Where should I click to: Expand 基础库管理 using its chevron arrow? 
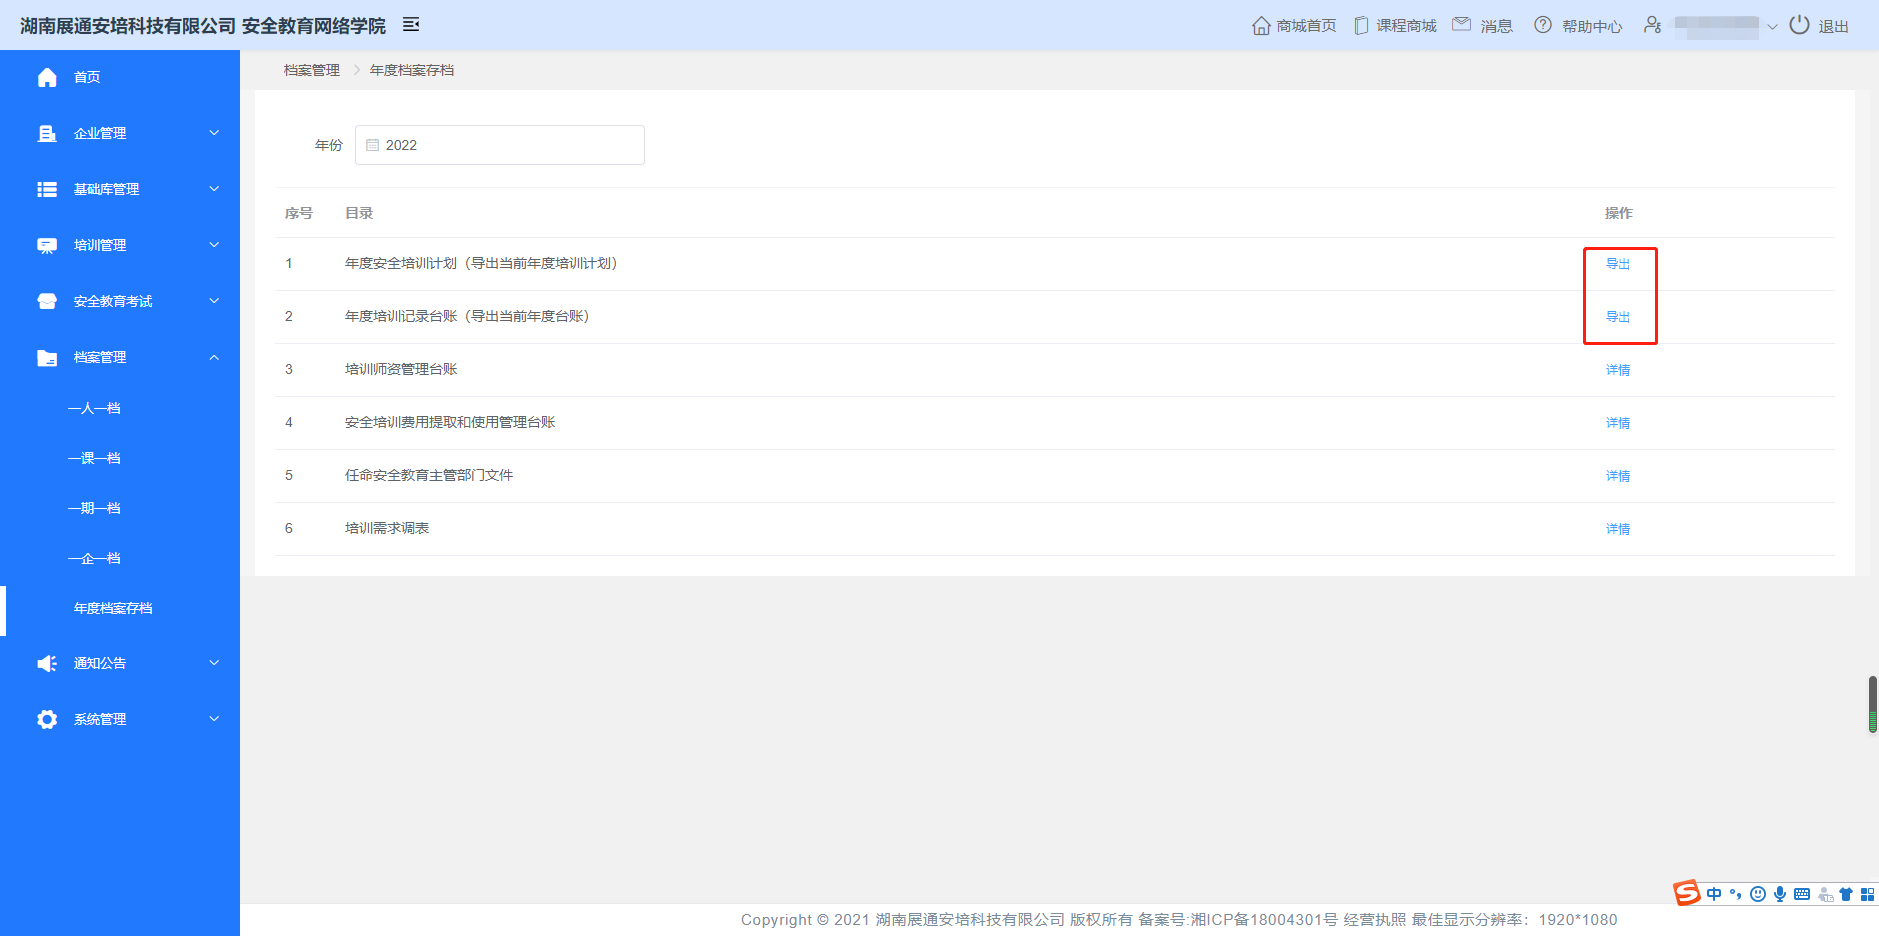click(x=214, y=189)
